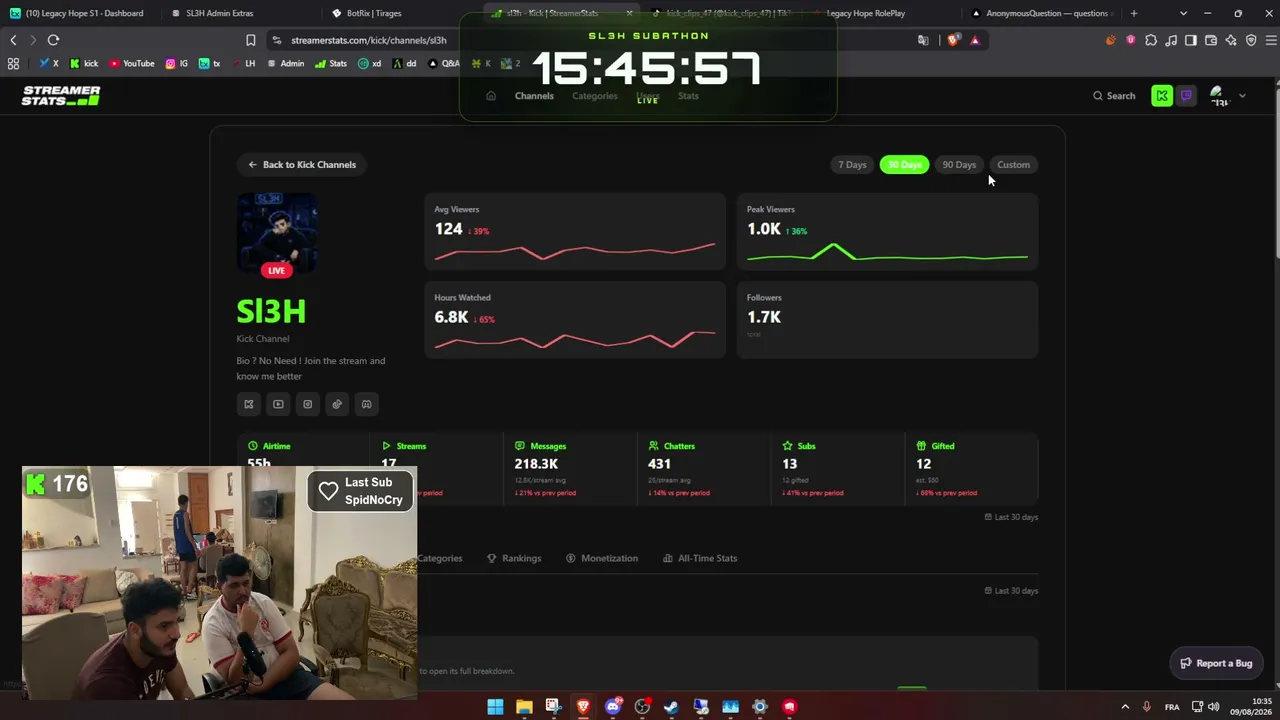
Task: Bookmark this page with the bookmark icon
Action: (251, 40)
